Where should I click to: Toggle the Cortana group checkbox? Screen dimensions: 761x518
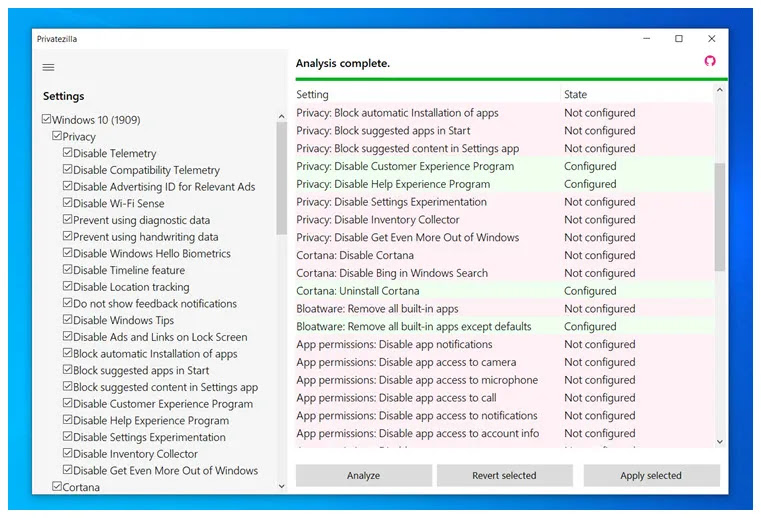57,486
